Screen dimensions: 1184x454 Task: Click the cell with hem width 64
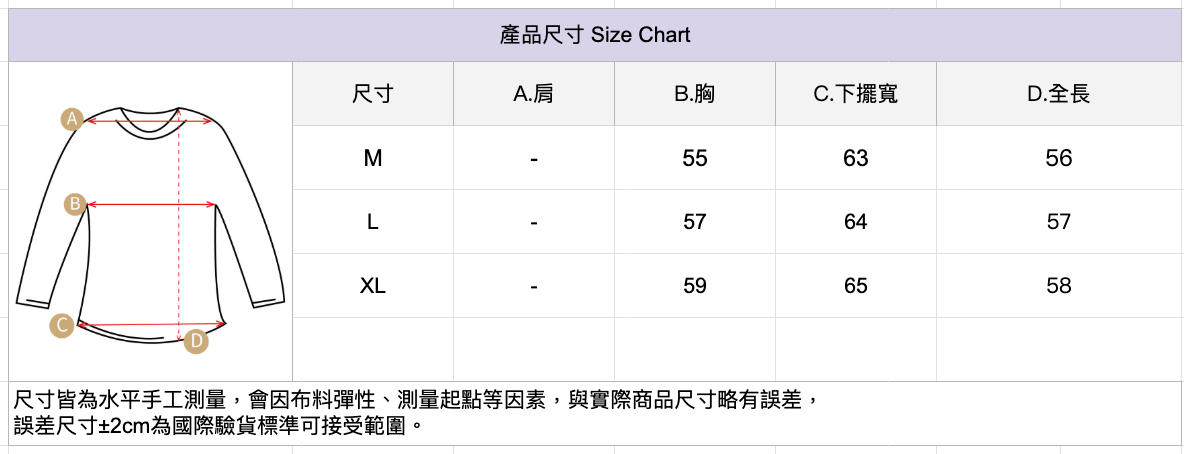856,222
